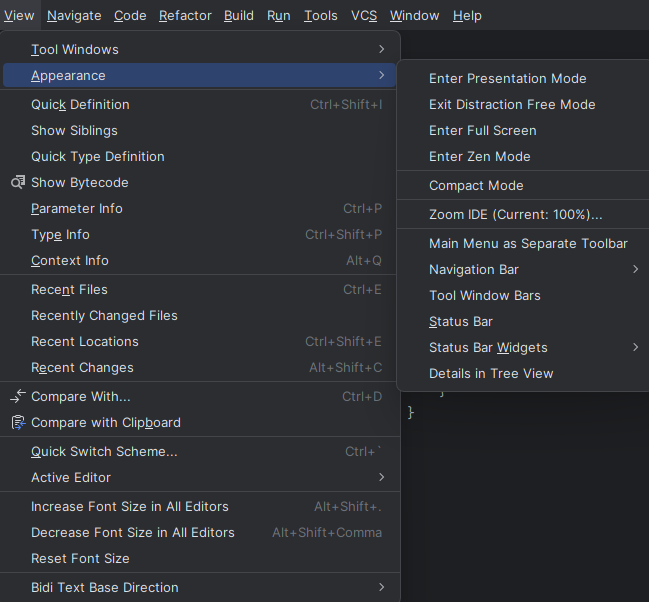Image resolution: width=649 pixels, height=602 pixels.
Task: Click the Compare with Clipboard icon
Action: click(x=18, y=423)
